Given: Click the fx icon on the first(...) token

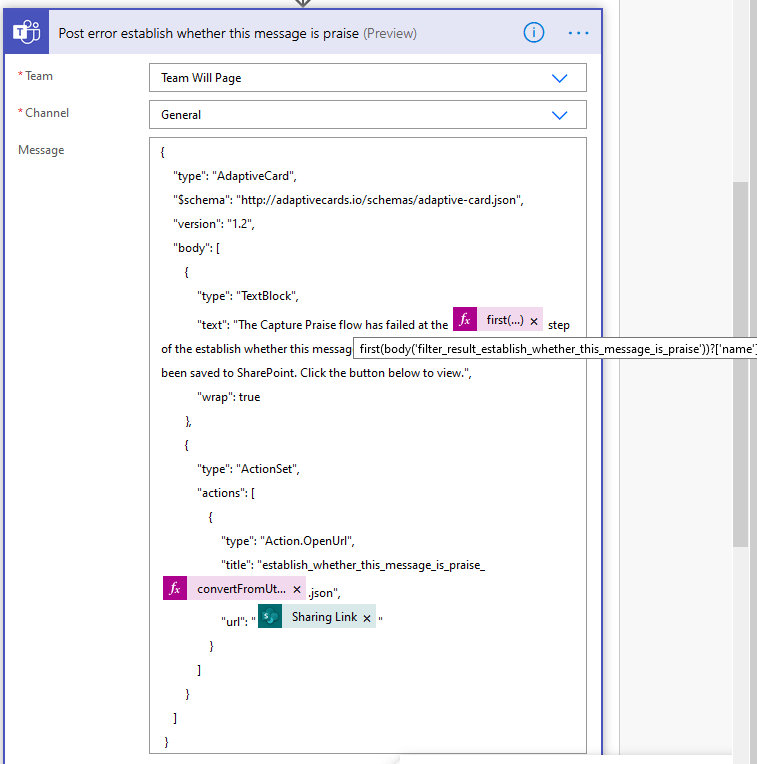Looking at the screenshot, I should (465, 320).
